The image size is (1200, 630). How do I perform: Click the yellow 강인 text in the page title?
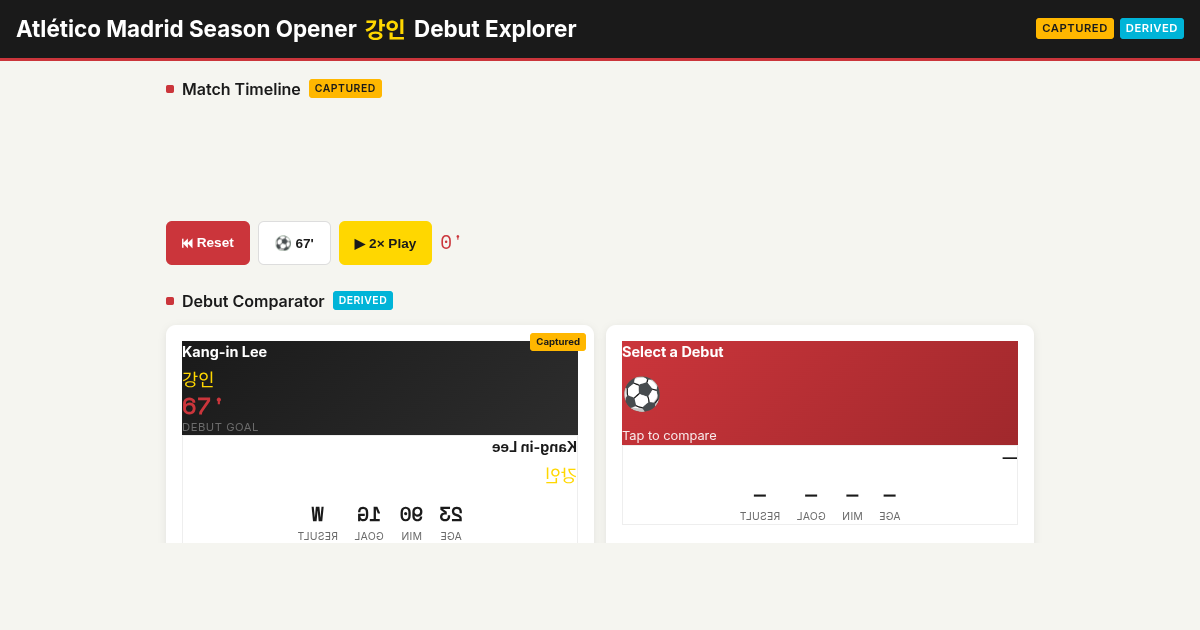(x=385, y=29)
